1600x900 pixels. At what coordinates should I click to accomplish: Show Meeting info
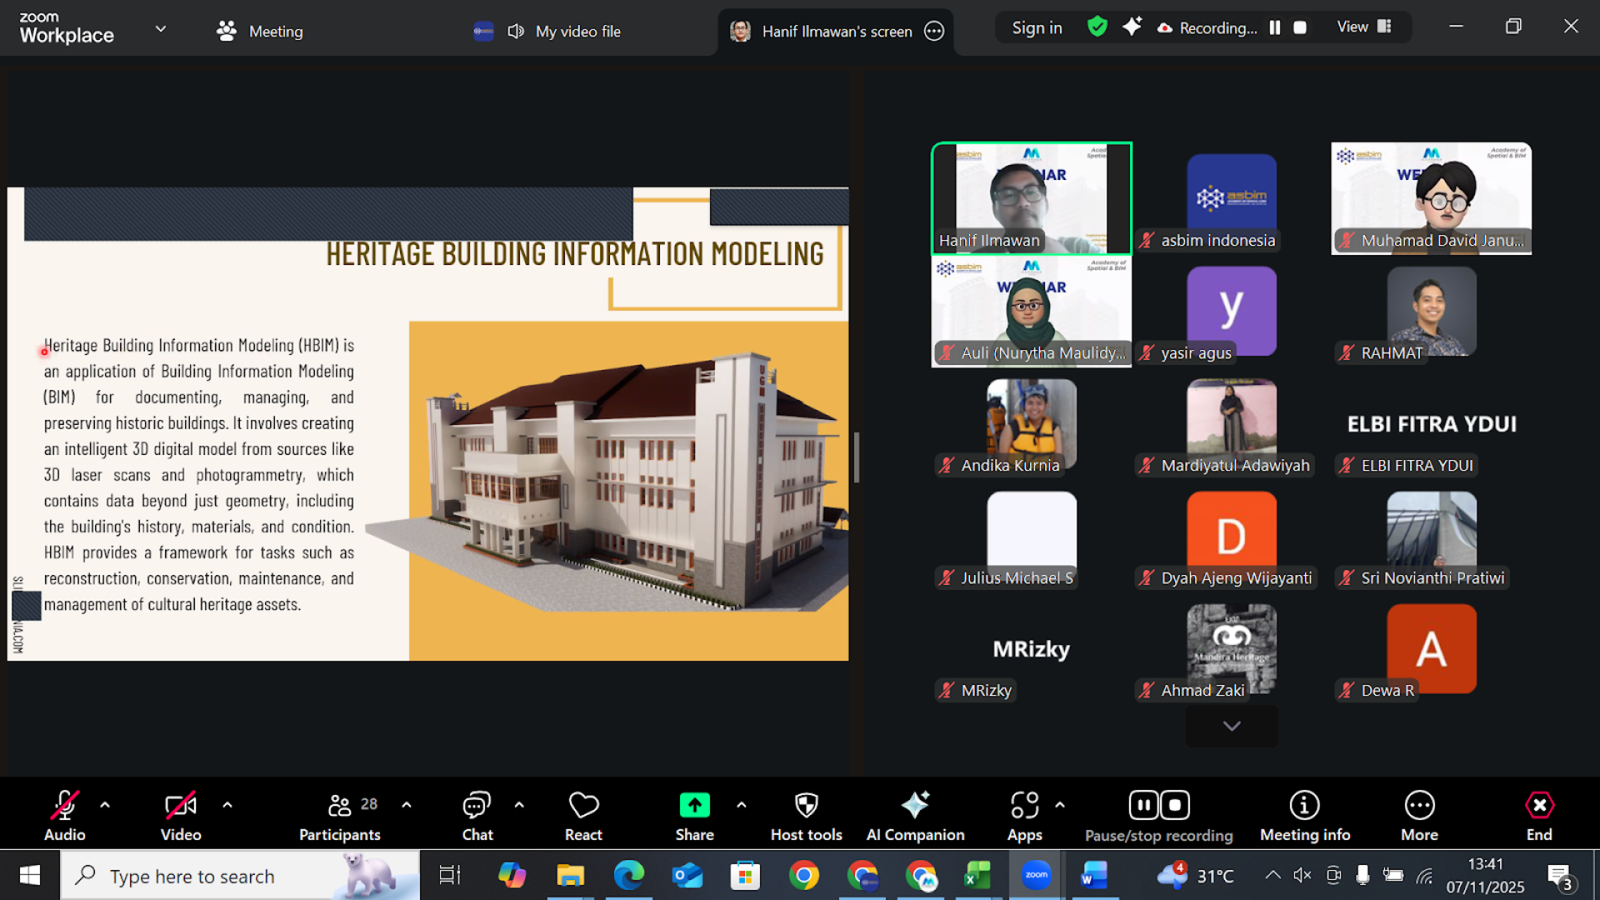click(x=1304, y=816)
